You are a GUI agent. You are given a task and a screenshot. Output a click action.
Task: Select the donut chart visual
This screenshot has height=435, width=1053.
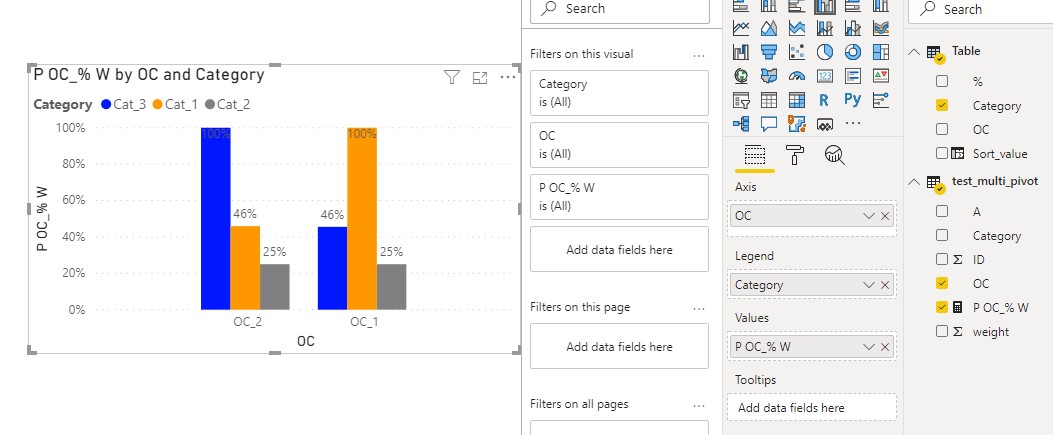(853, 52)
